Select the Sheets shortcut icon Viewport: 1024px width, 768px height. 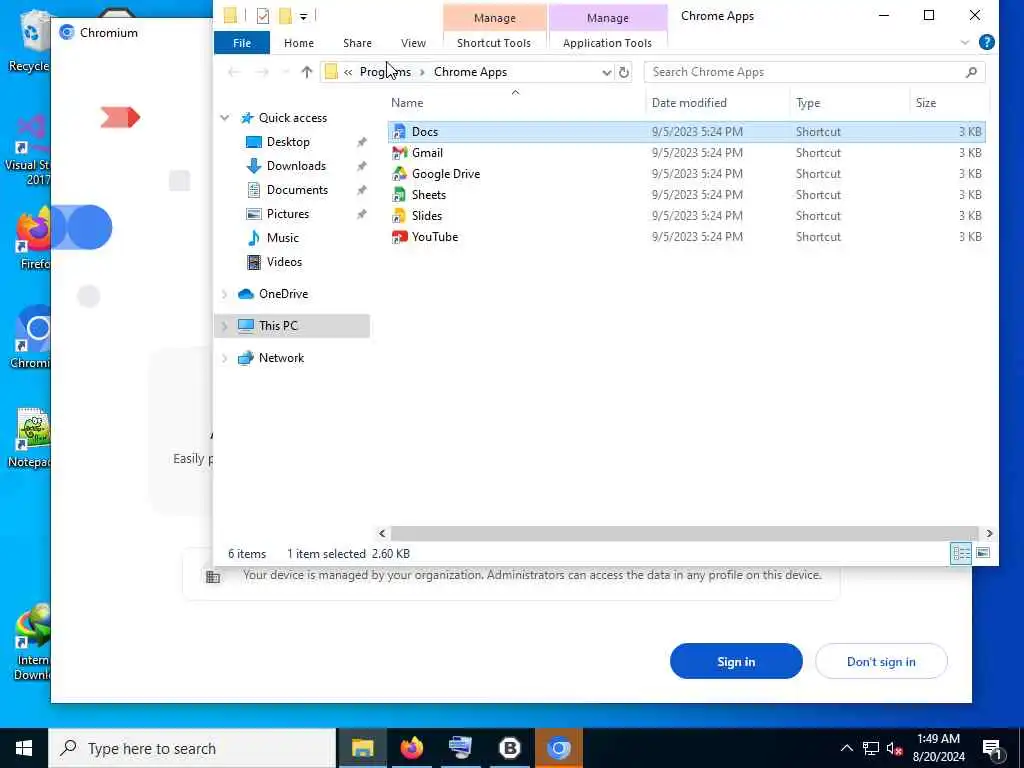coord(399,195)
